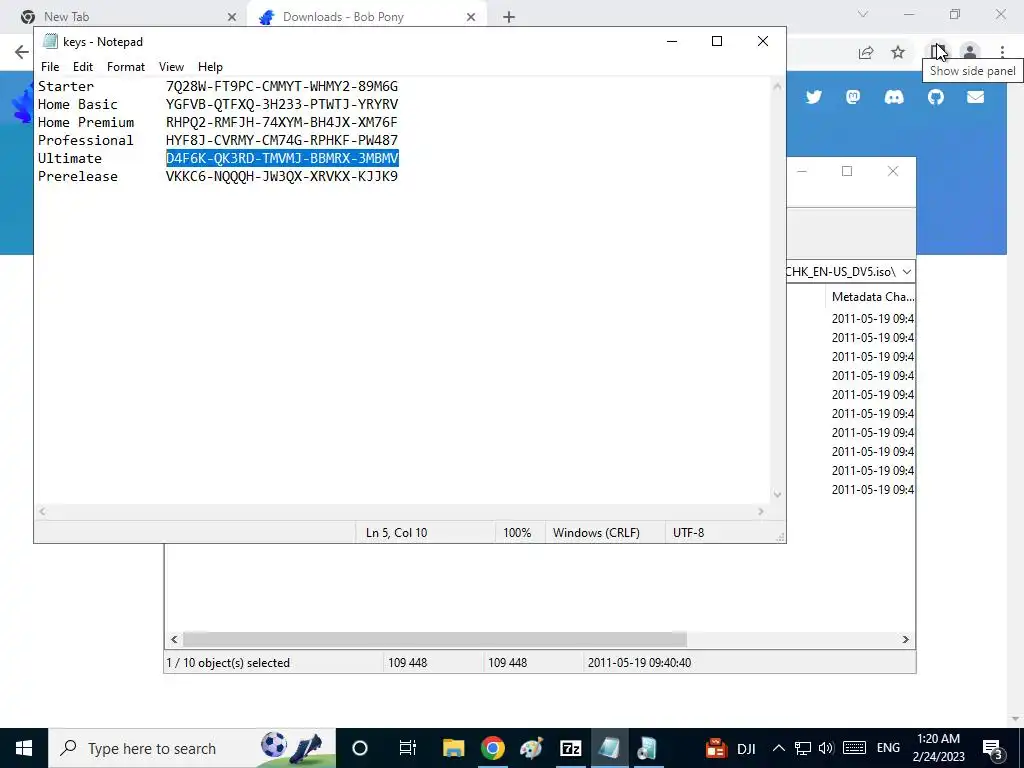
Task: Click Notepad's vertical scrollbar down arrow
Action: point(777,495)
